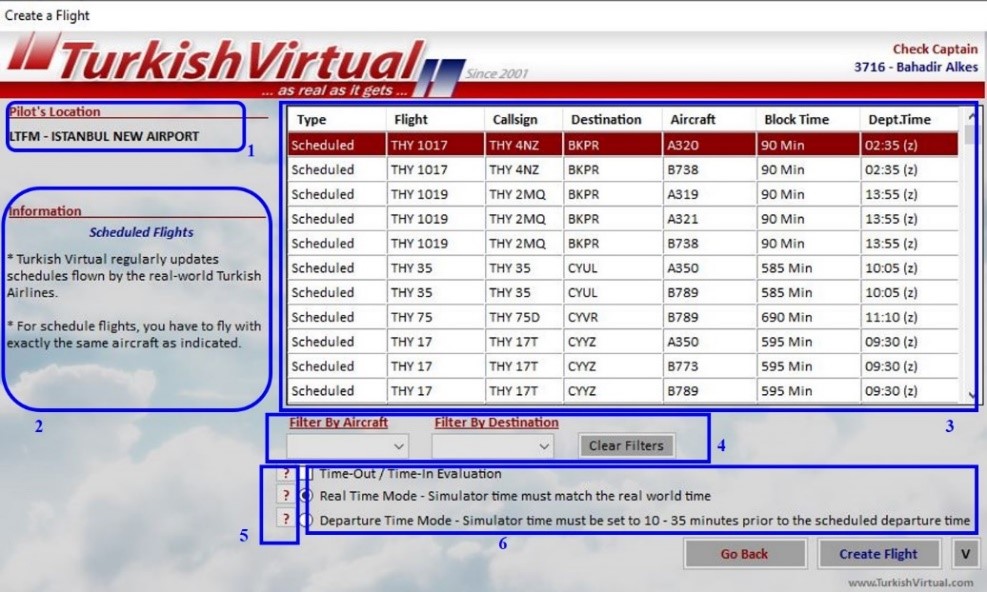Image resolution: width=987 pixels, height=592 pixels.
Task: Select the 690 Min block time cell
Action: 808,317
